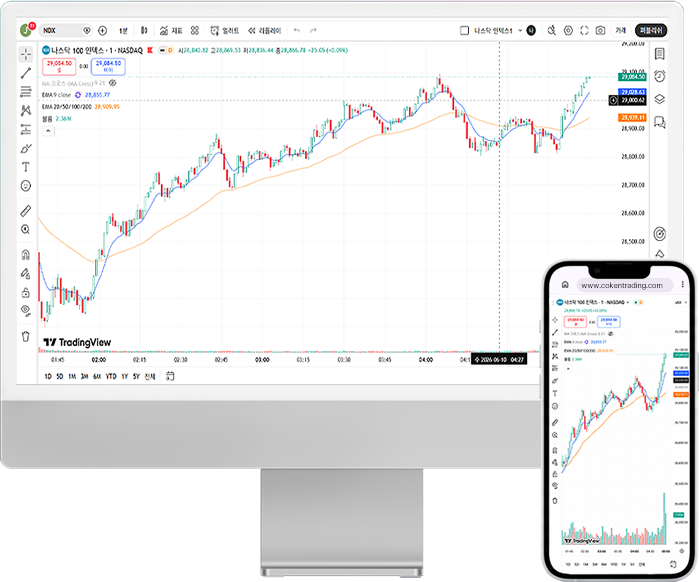Screen dimensions: 699x582
Task: Click the blue buy price button on desktop
Action: [108, 66]
